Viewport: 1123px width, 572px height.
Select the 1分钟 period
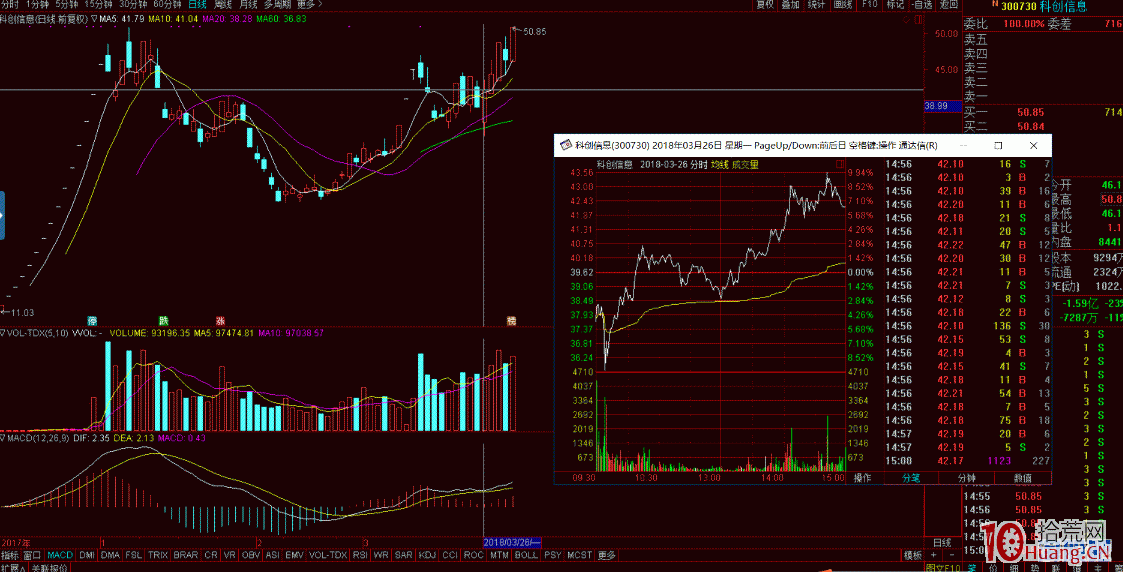[37, 4]
